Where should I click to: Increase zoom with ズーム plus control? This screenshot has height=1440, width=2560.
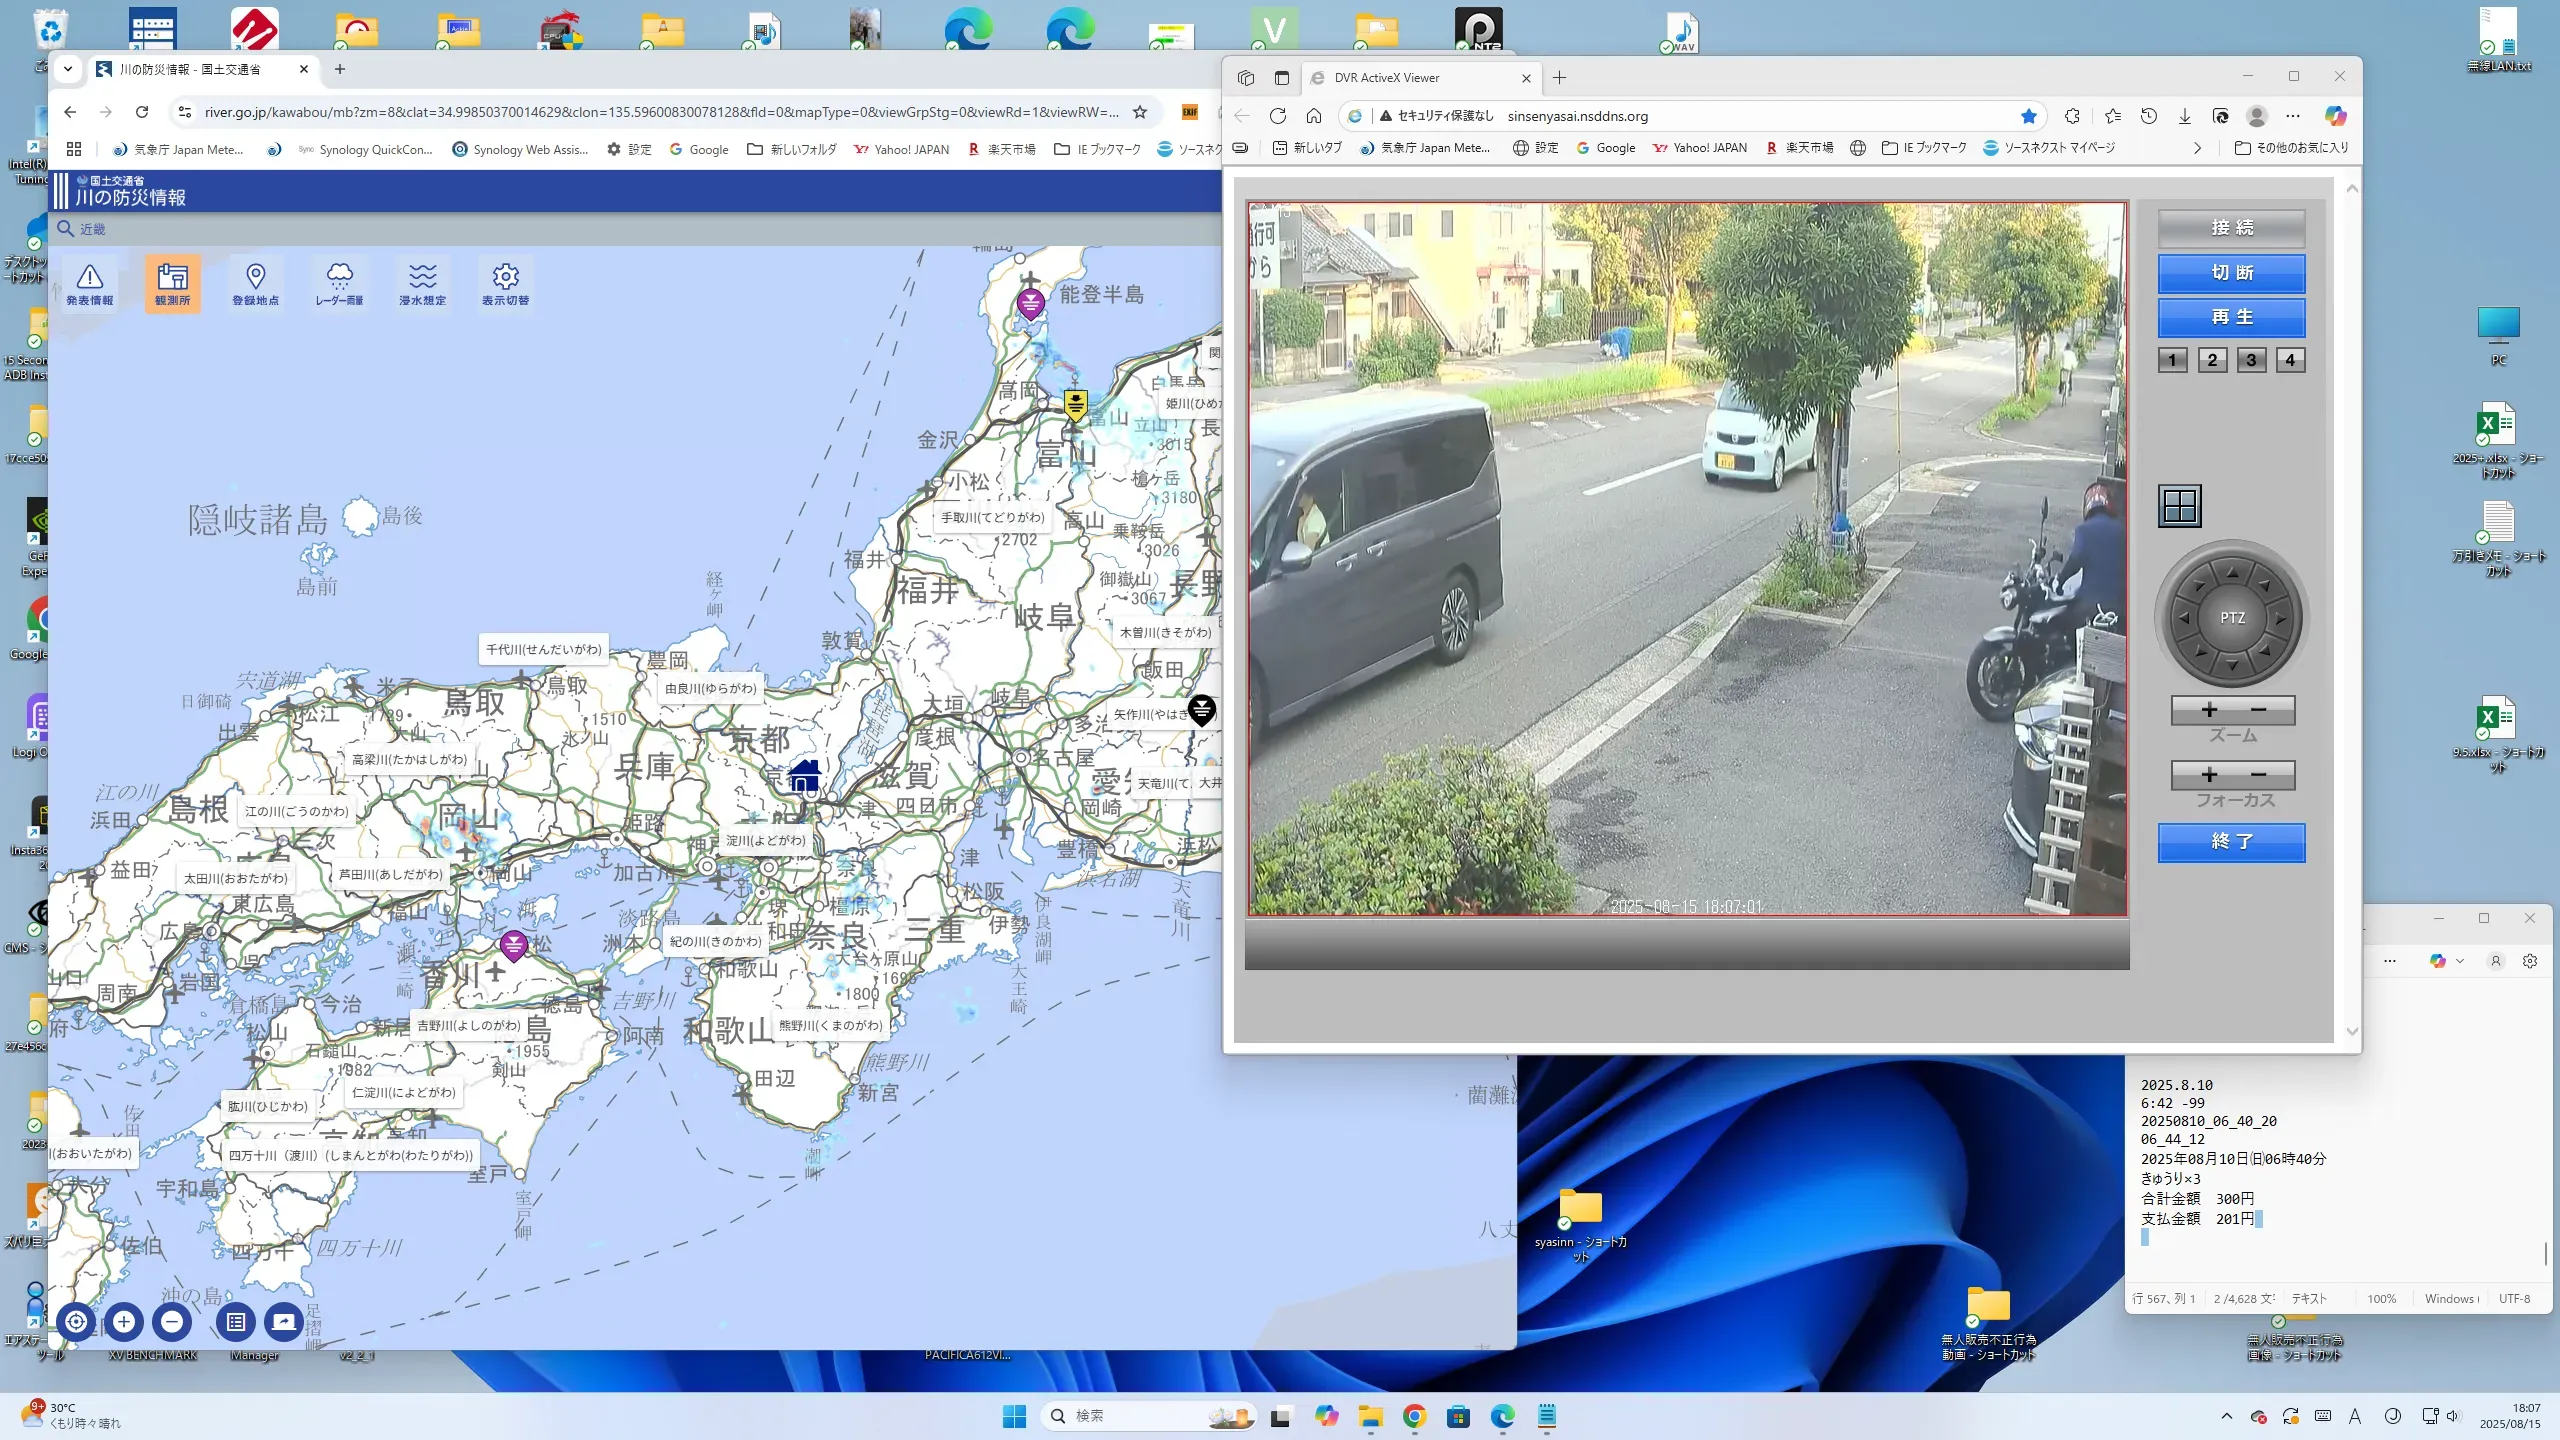[x=2209, y=710]
